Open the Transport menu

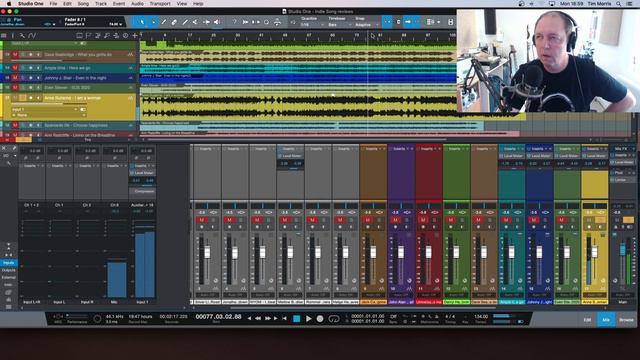point(160,4)
